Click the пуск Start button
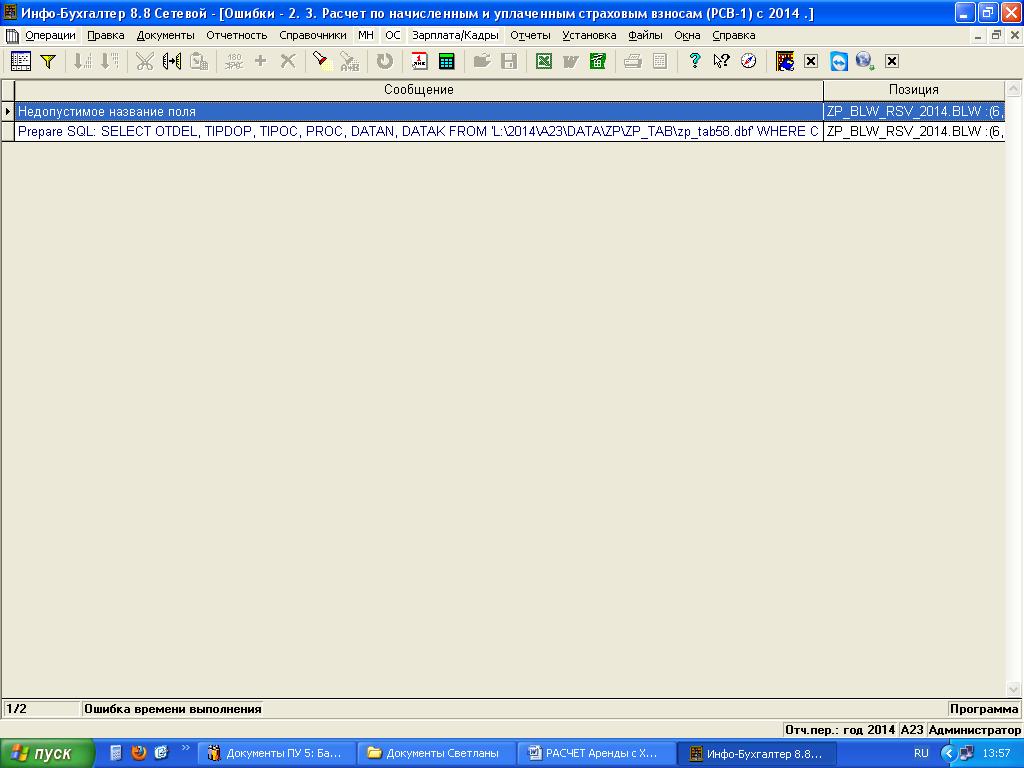Viewport: 1024px width, 768px height. [x=46, y=753]
